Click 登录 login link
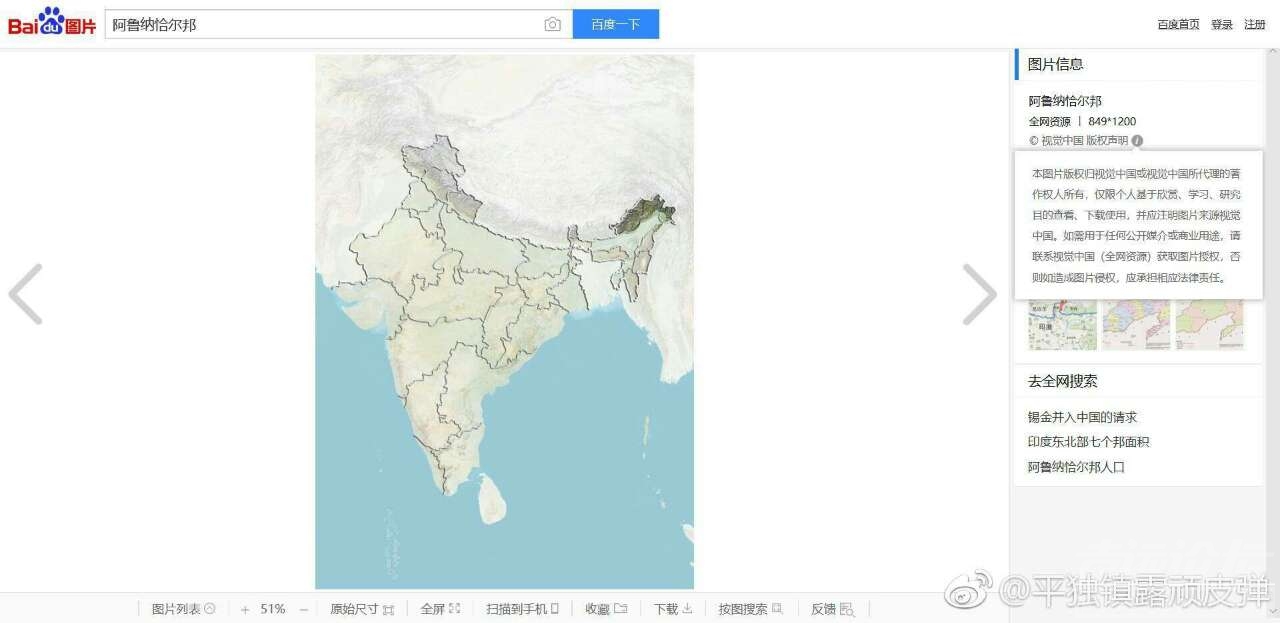 click(1222, 25)
